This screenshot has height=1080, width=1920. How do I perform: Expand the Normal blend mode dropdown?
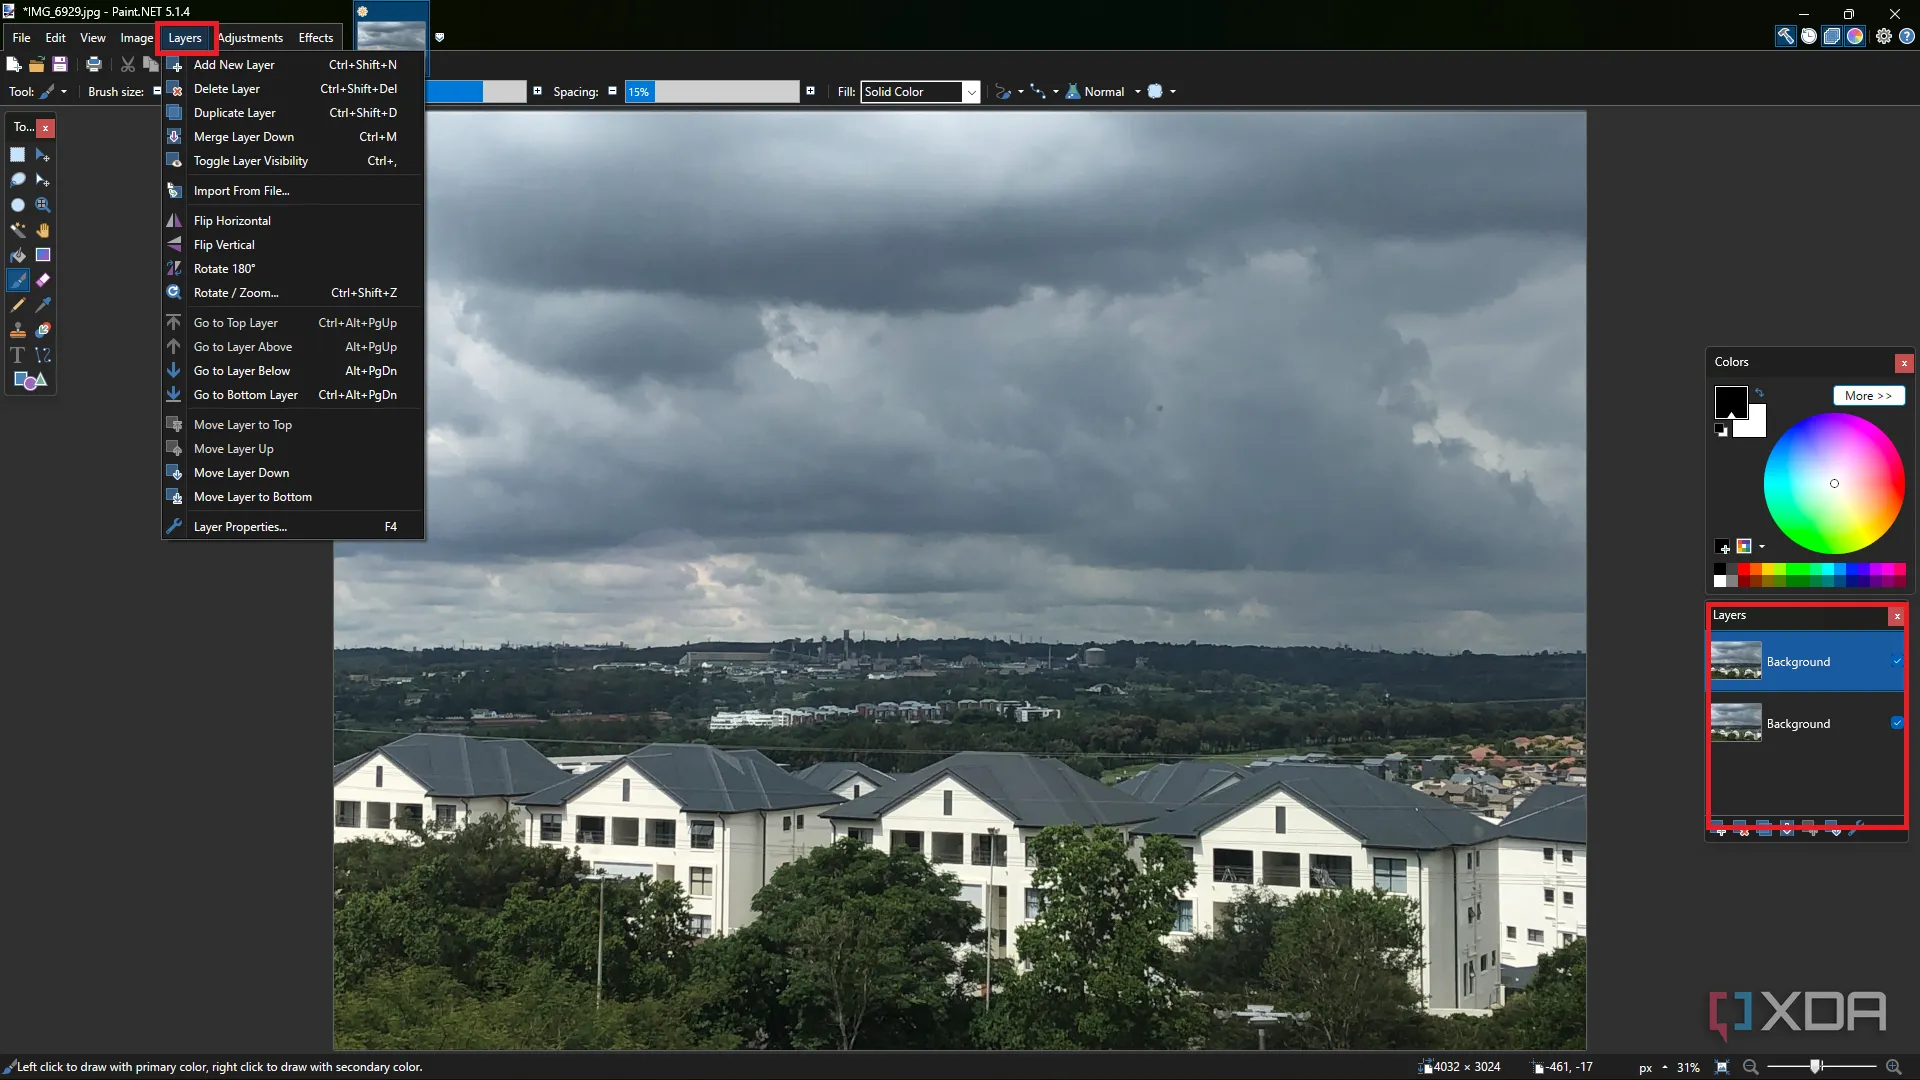1137,92
